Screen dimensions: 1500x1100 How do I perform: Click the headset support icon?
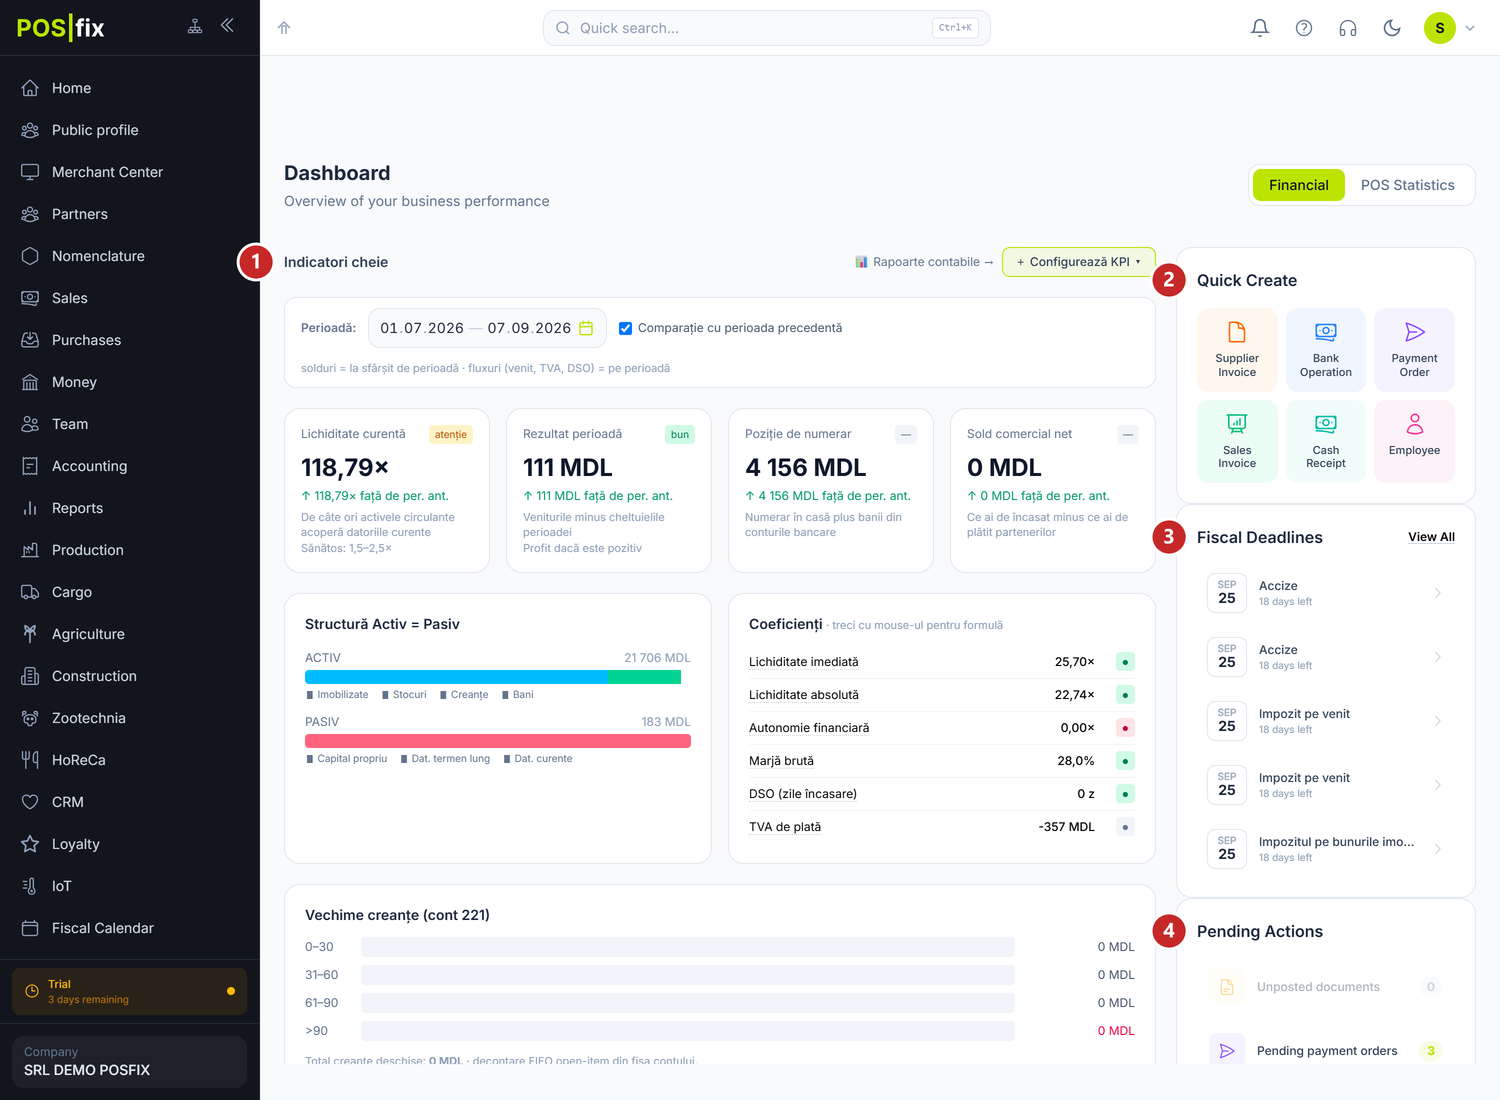1348,28
